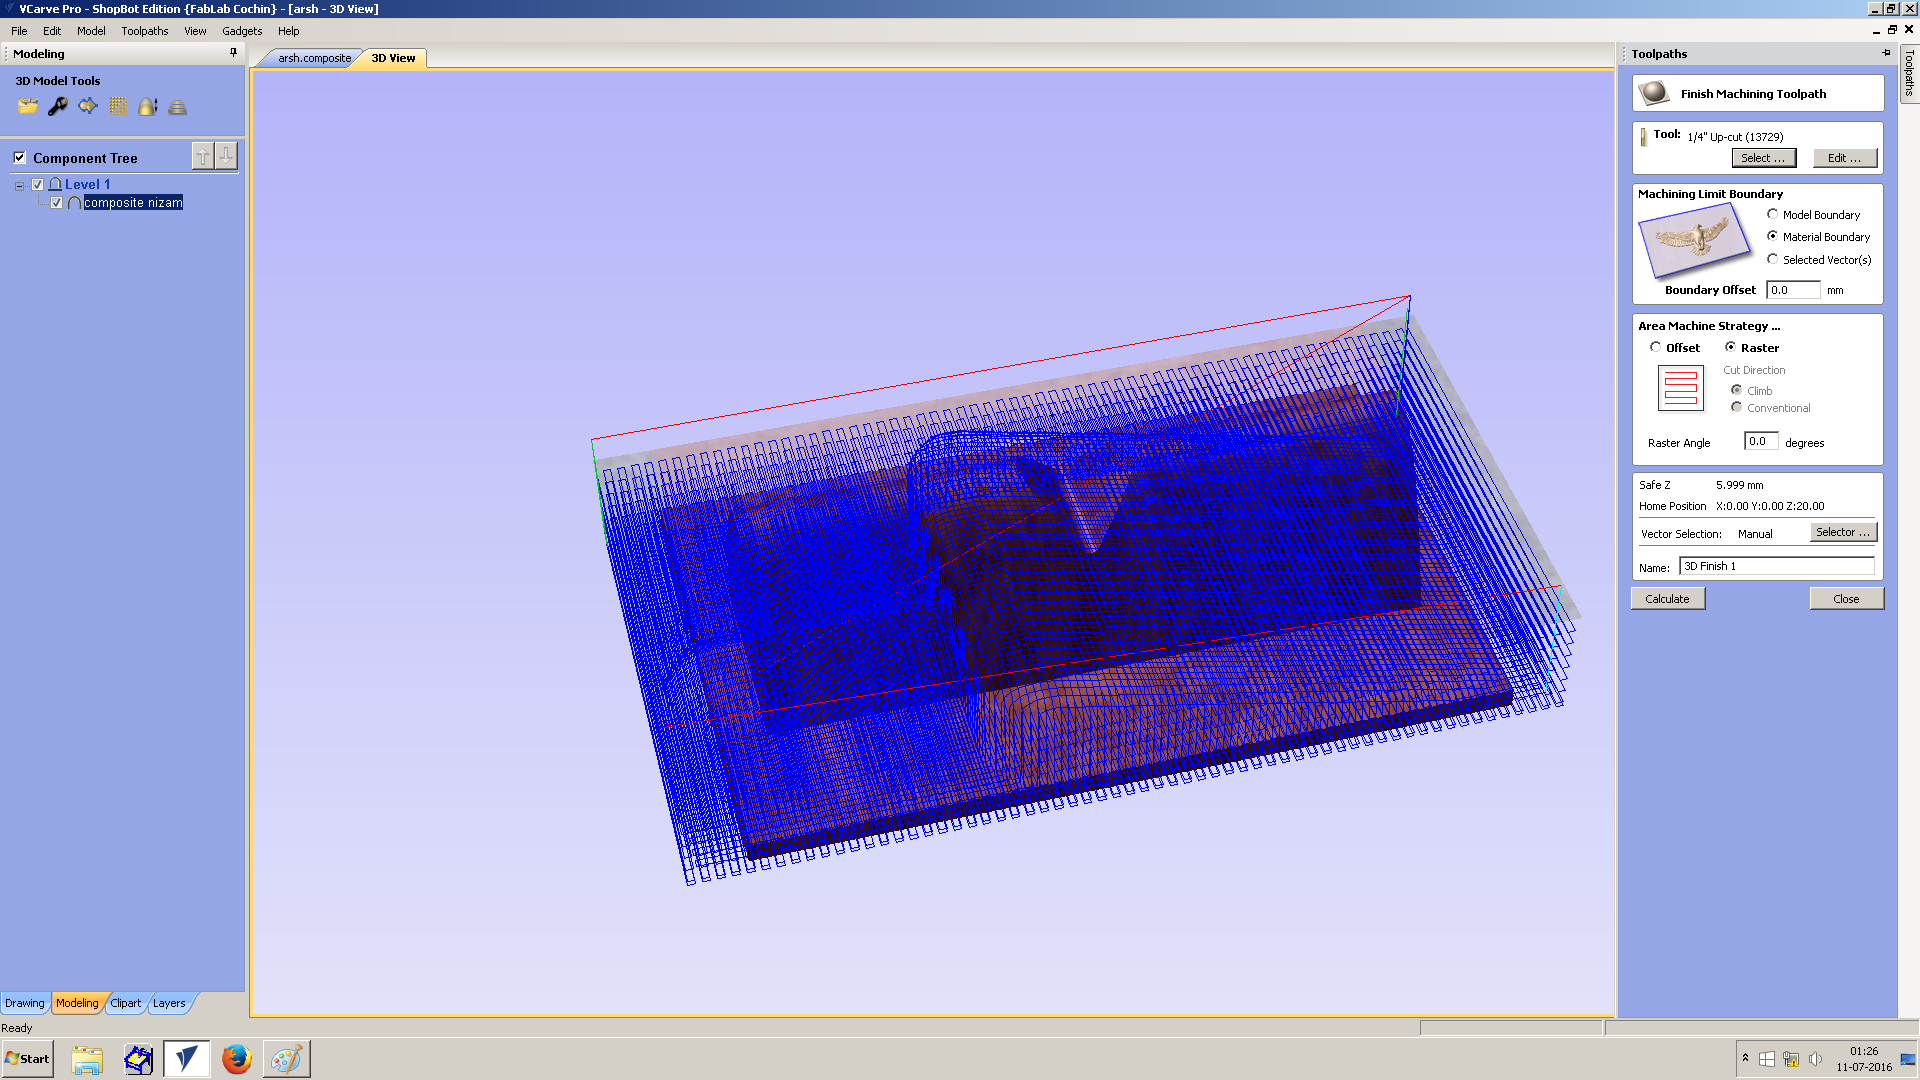Pin the Toolpaths panel
The width and height of the screenshot is (1920, 1080).
(1887, 53)
